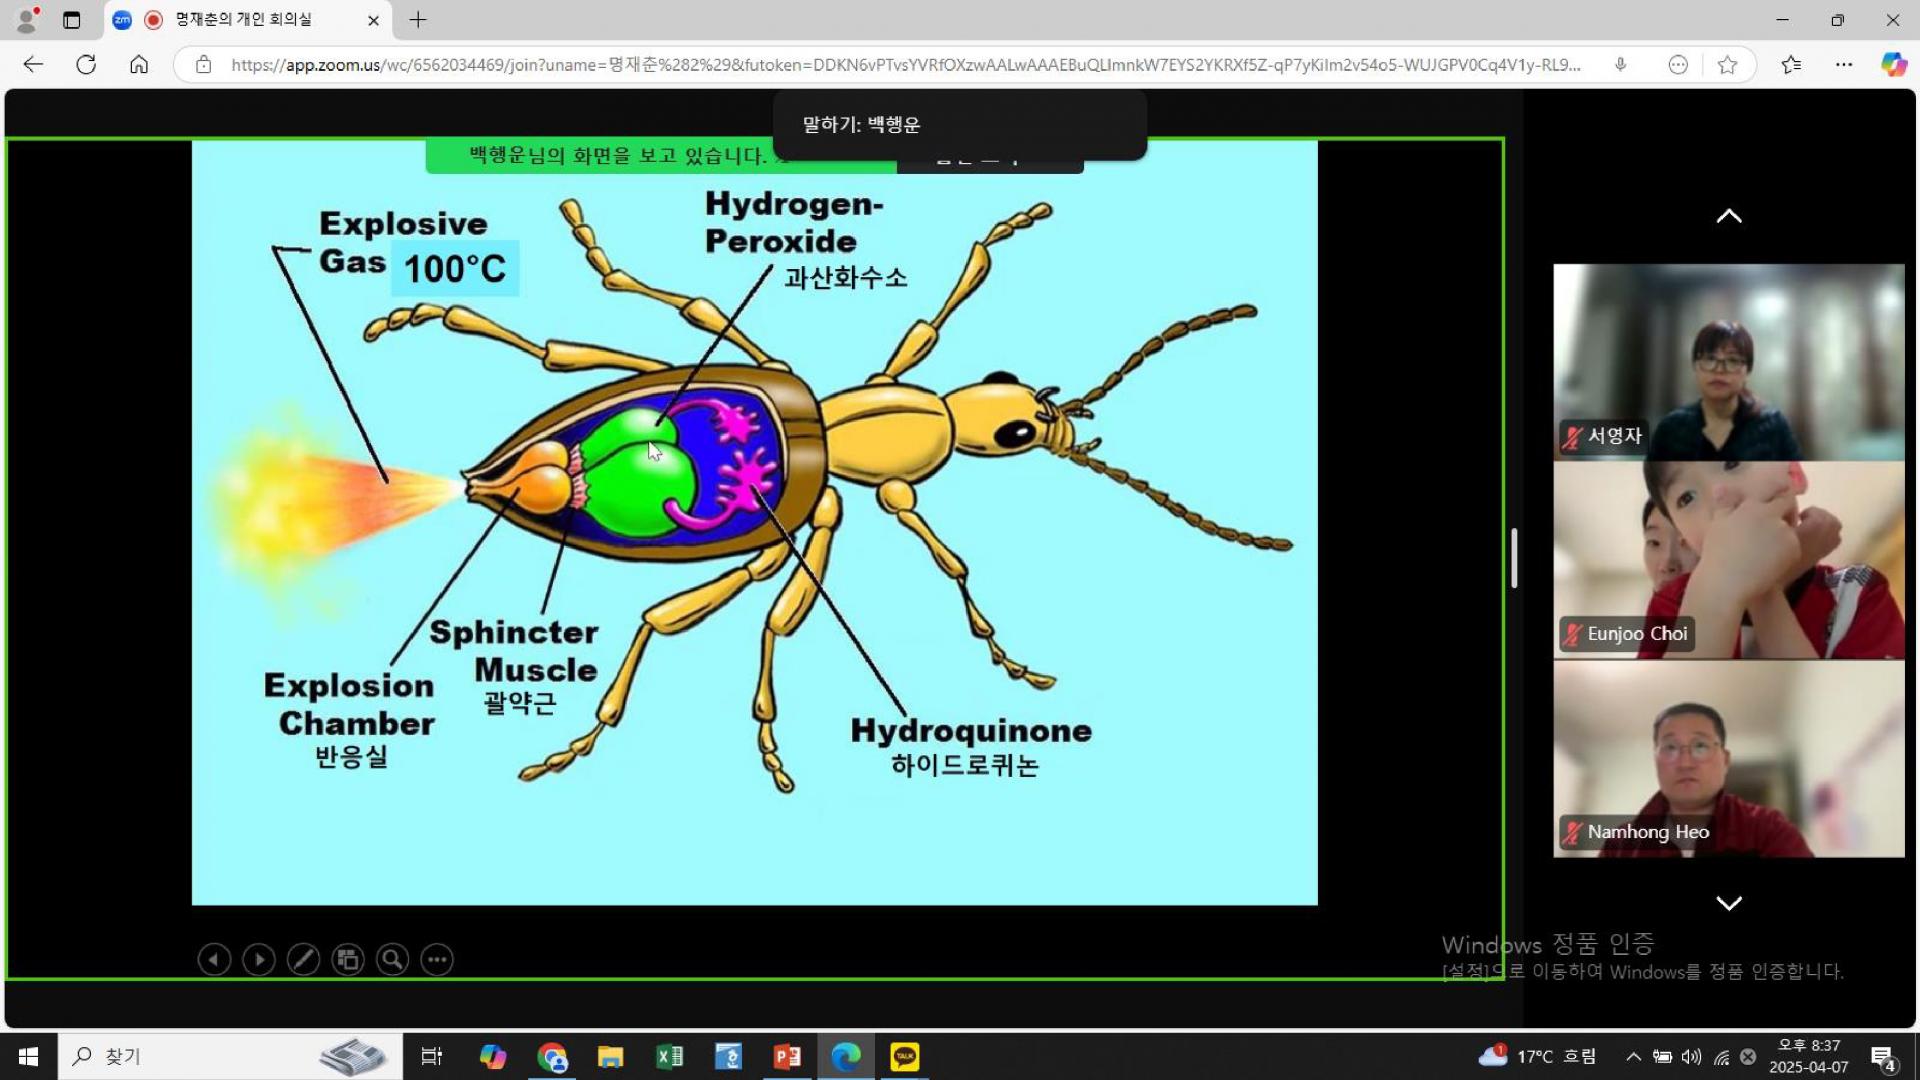Switch to Edge on the taskbar
This screenshot has height=1080, width=1920.
click(x=846, y=1056)
